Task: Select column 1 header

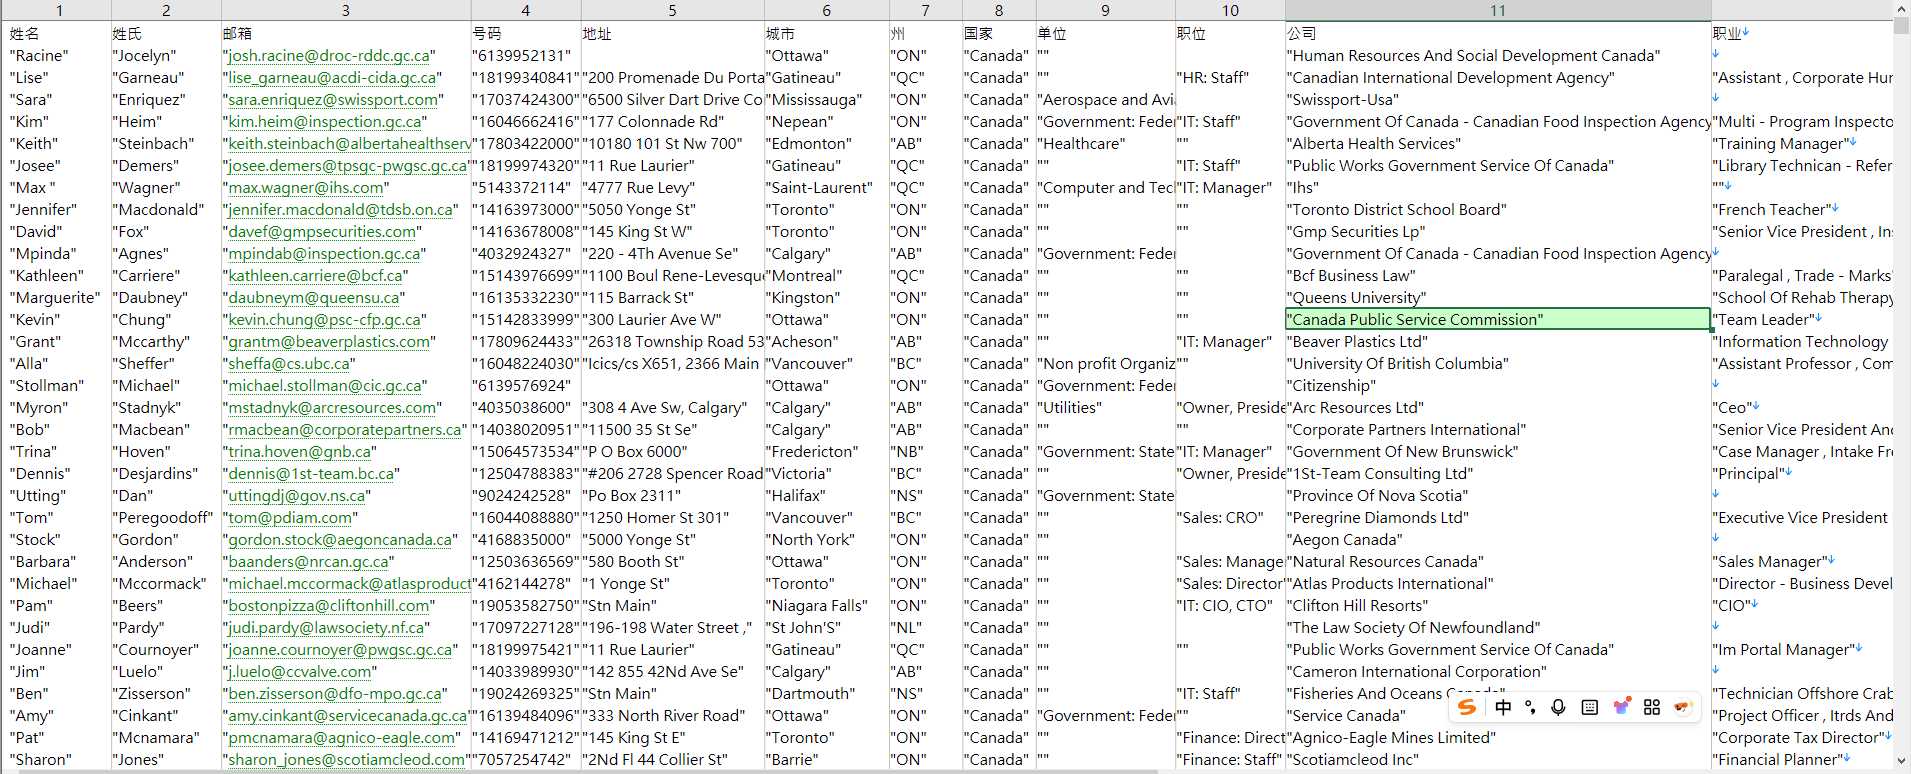Action: pos(59,10)
